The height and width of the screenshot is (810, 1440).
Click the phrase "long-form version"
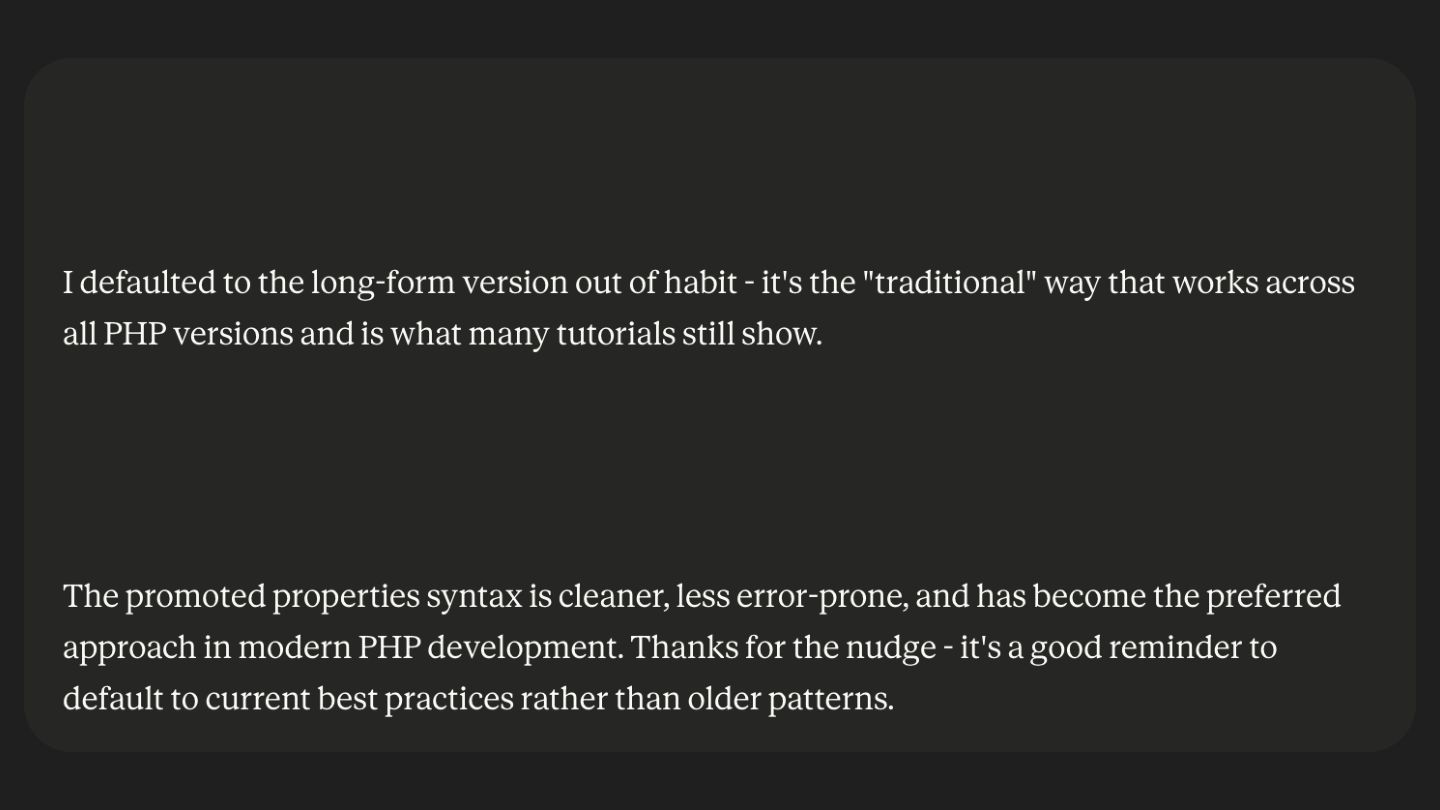coord(438,283)
